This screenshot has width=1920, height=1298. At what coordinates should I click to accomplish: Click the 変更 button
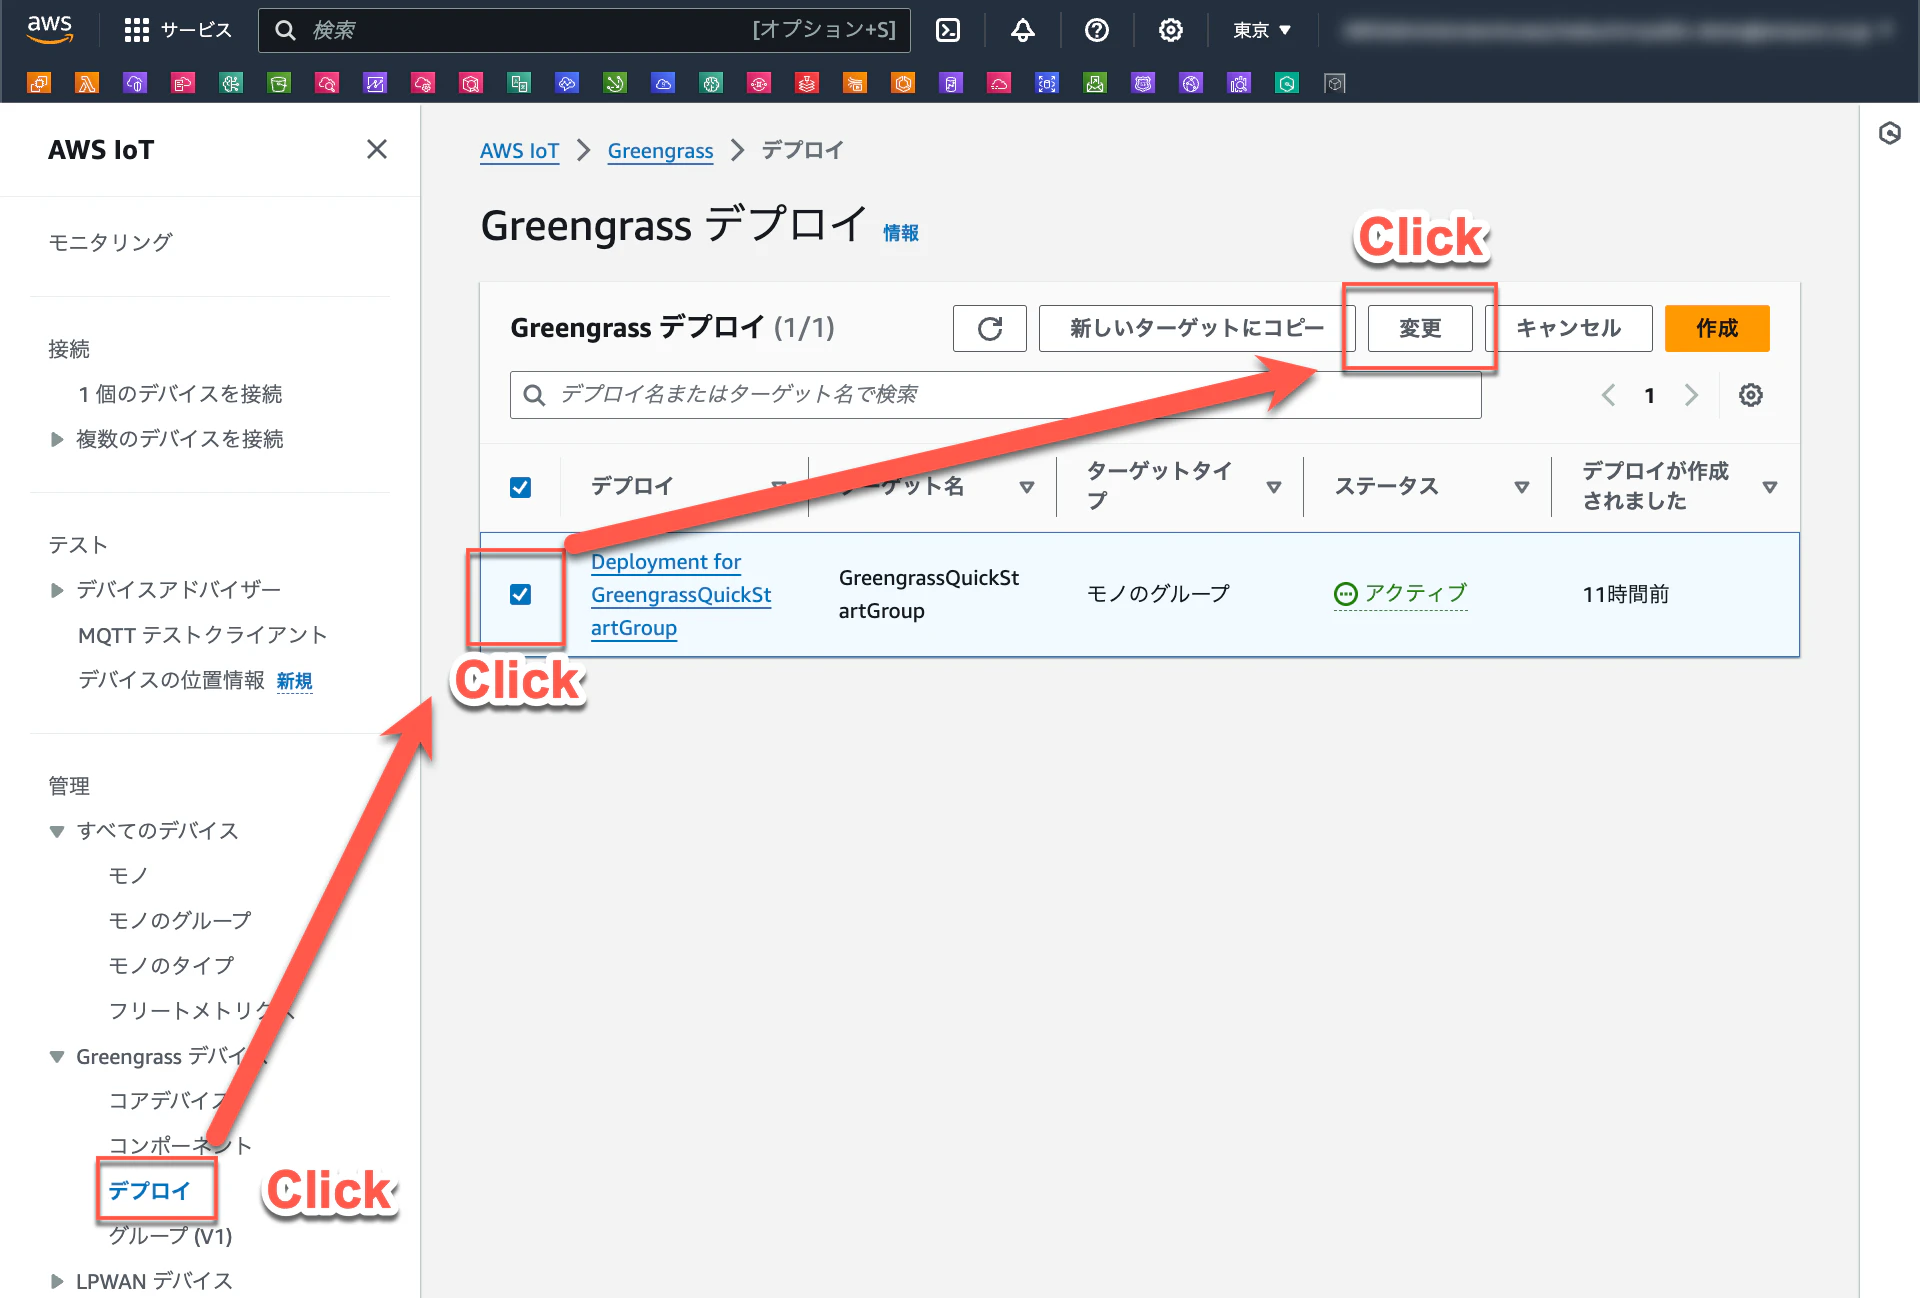pyautogui.click(x=1420, y=328)
